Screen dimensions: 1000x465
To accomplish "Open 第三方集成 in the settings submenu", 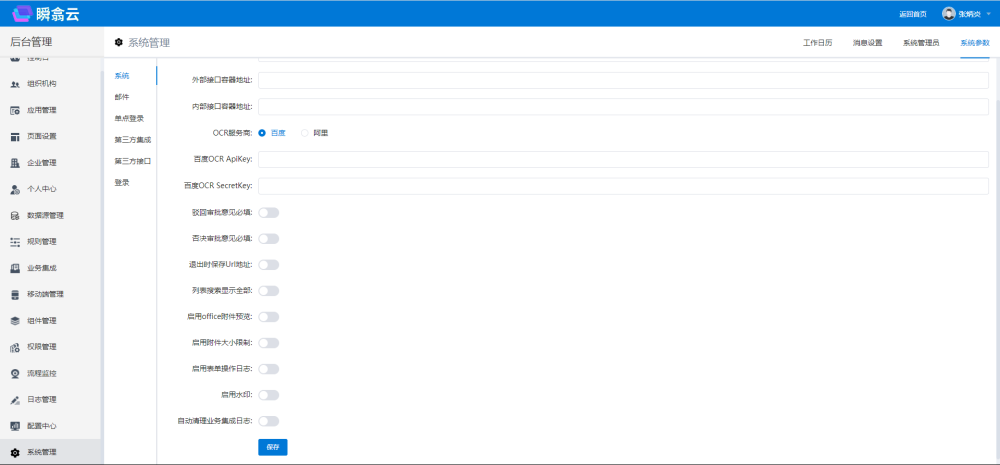I will [132, 140].
